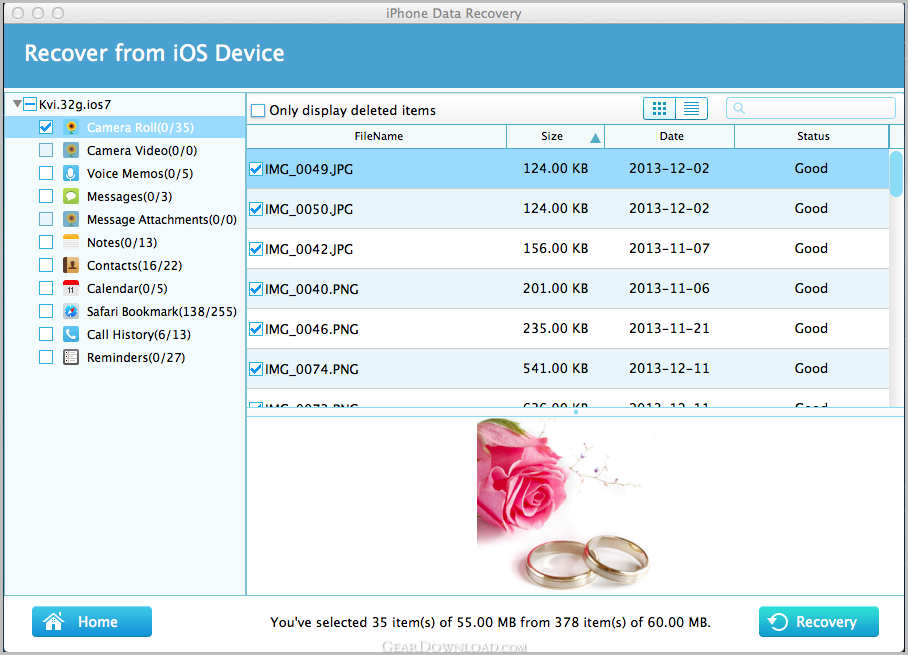Sort the list by Date column
This screenshot has width=908, height=655.
pos(670,137)
